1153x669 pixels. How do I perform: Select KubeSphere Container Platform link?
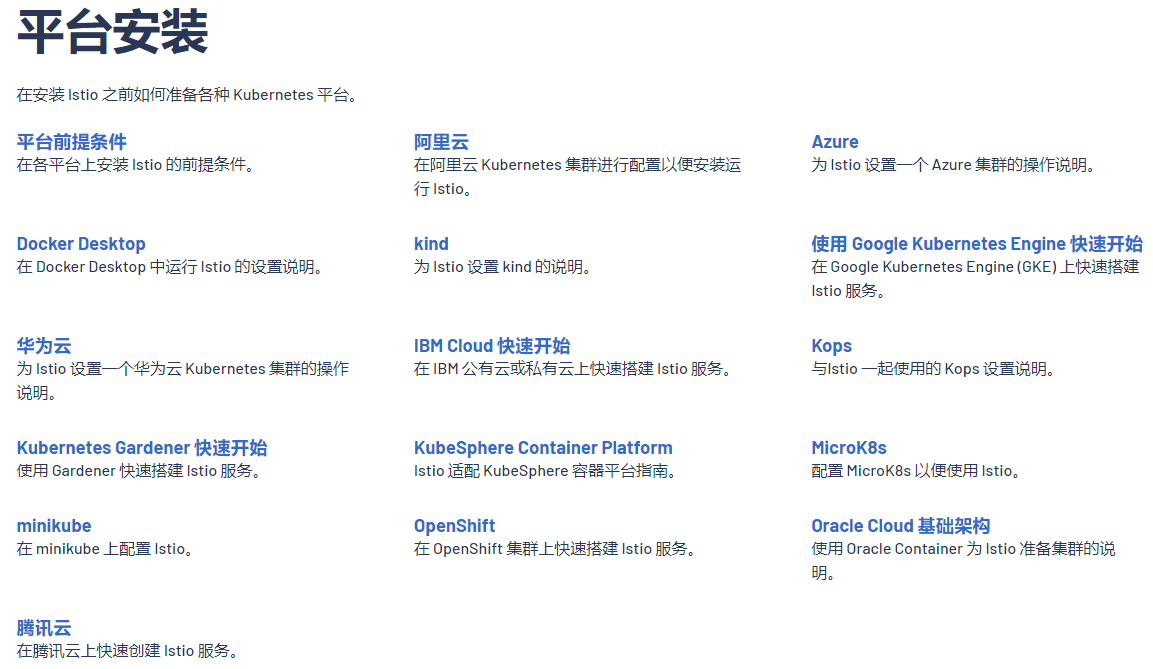pyautogui.click(x=543, y=448)
